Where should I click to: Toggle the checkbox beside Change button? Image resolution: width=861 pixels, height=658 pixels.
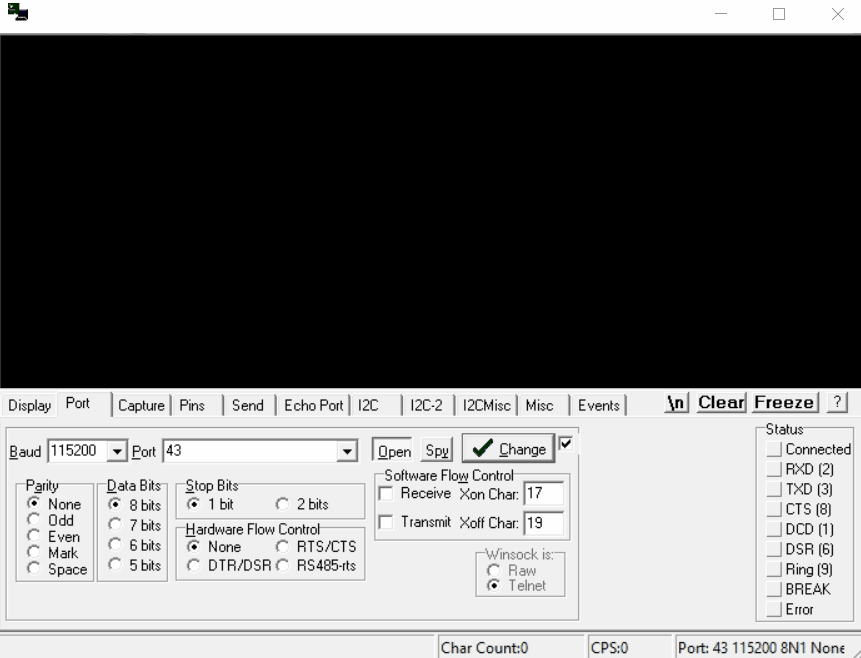566,442
